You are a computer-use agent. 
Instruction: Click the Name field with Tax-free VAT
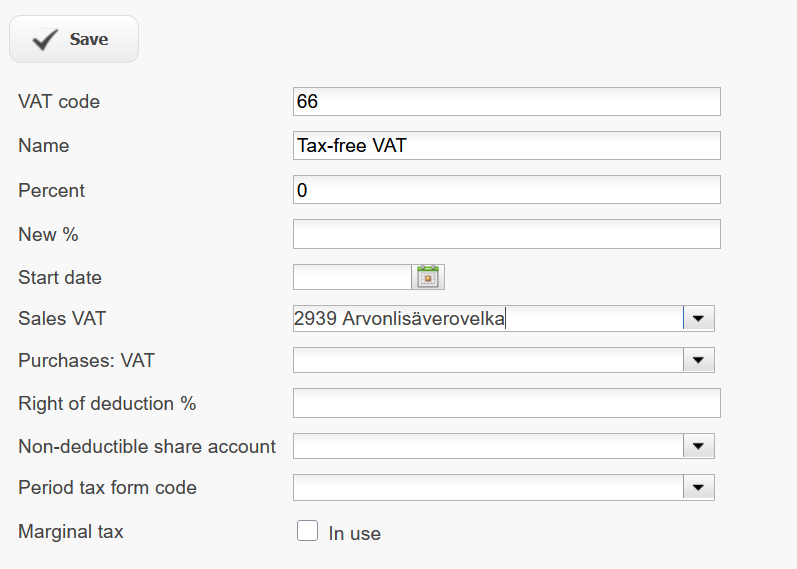507,145
